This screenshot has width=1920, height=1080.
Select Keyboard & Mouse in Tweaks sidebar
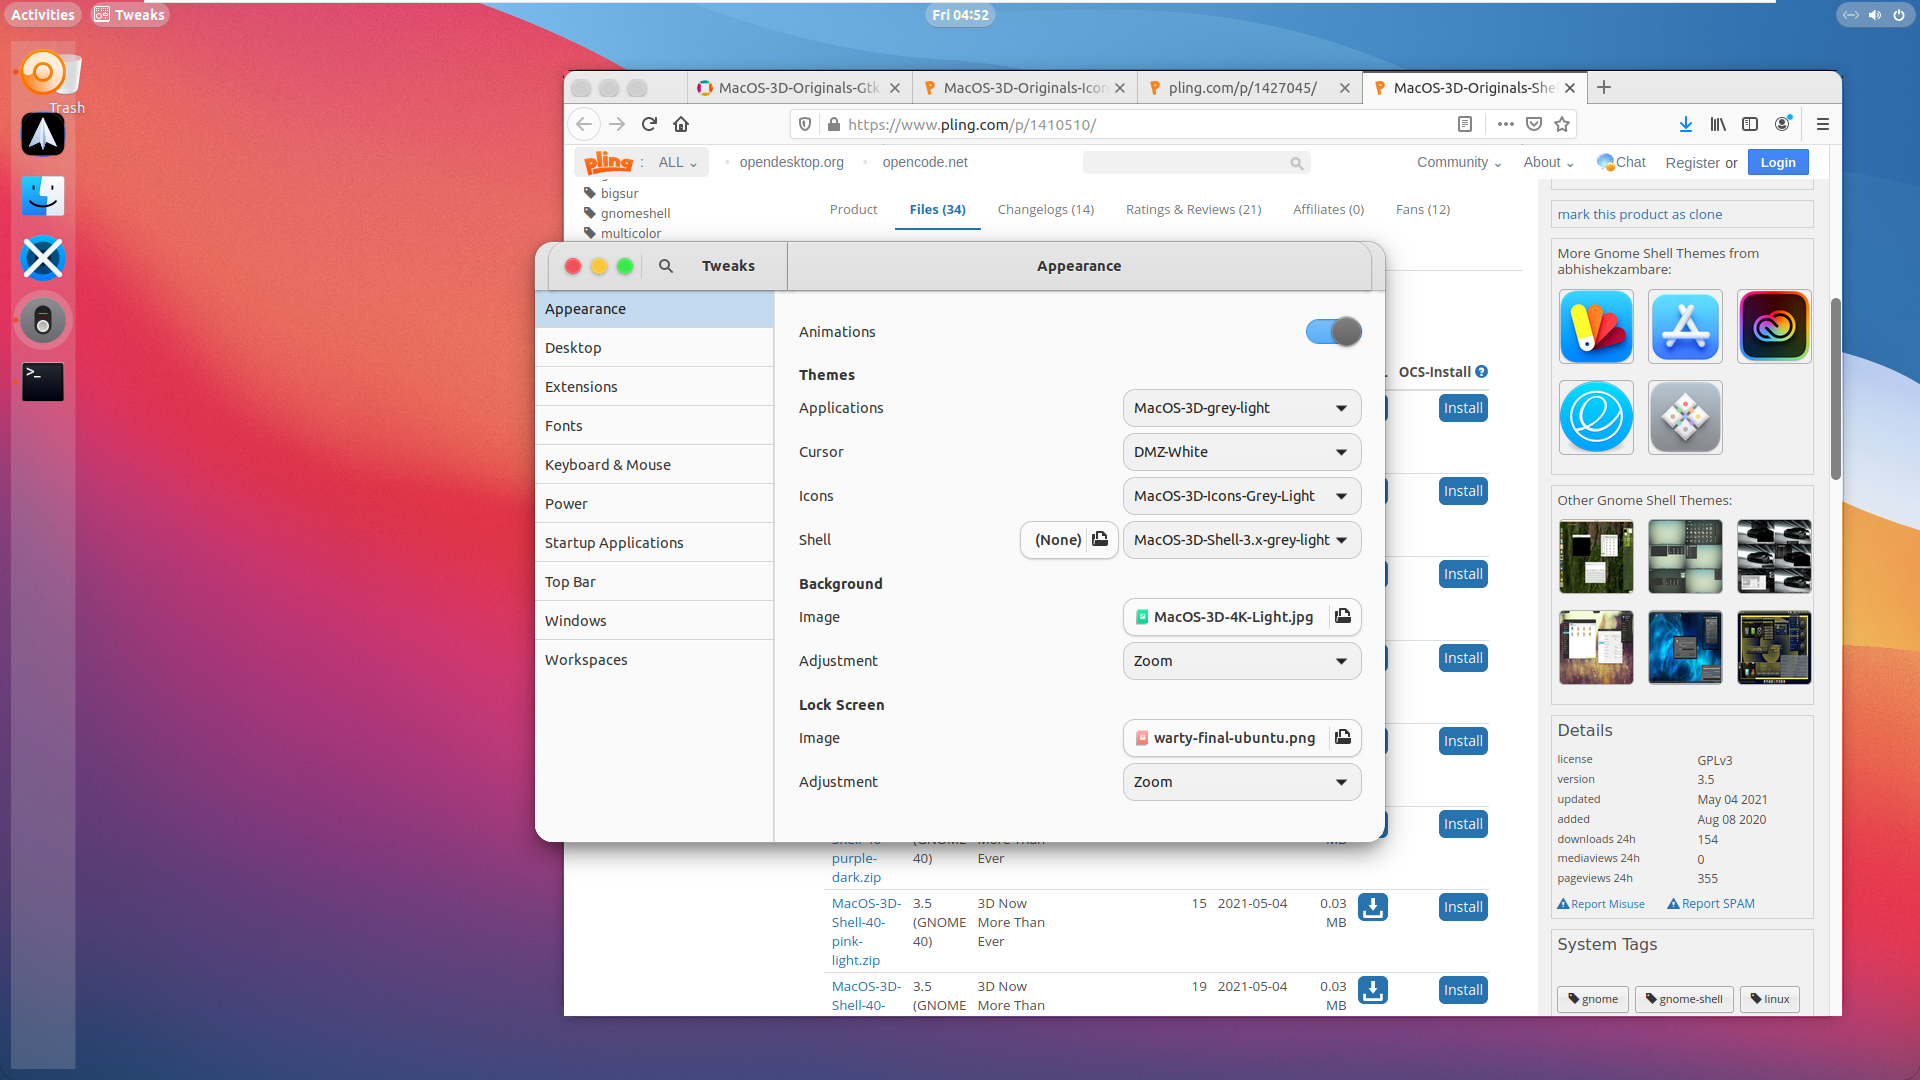click(654, 465)
